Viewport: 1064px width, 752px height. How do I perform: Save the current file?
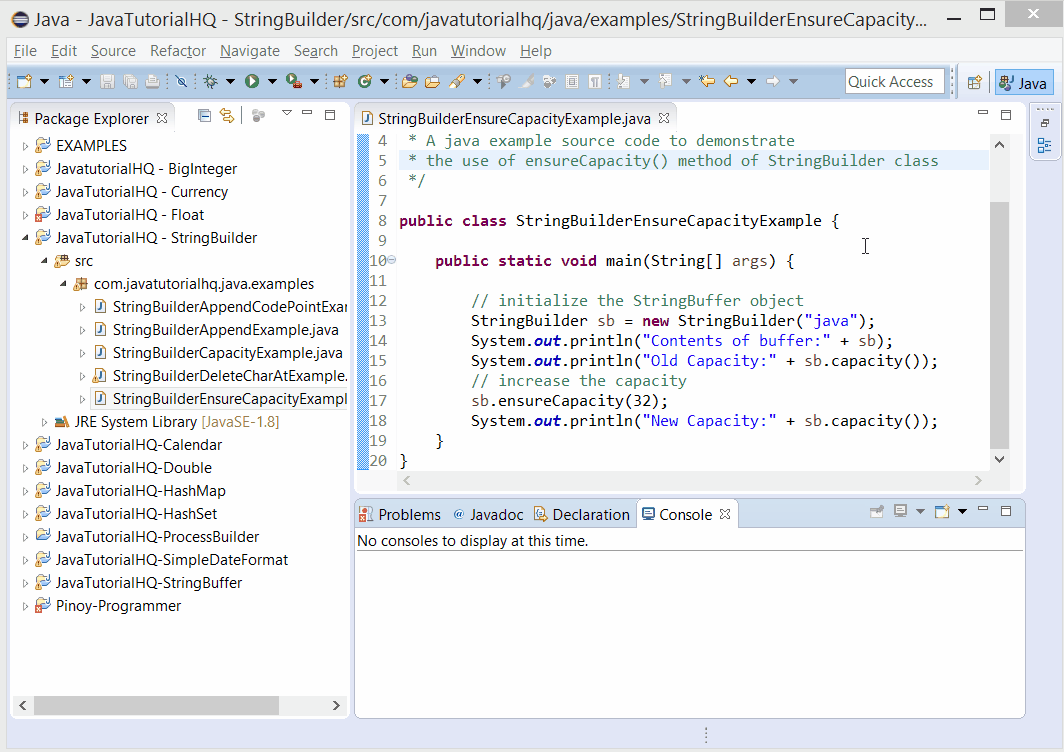point(108,81)
